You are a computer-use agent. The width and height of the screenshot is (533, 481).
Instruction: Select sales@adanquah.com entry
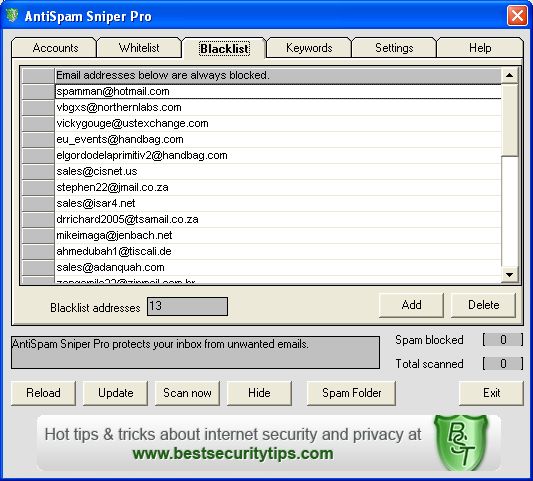[x=278, y=267]
